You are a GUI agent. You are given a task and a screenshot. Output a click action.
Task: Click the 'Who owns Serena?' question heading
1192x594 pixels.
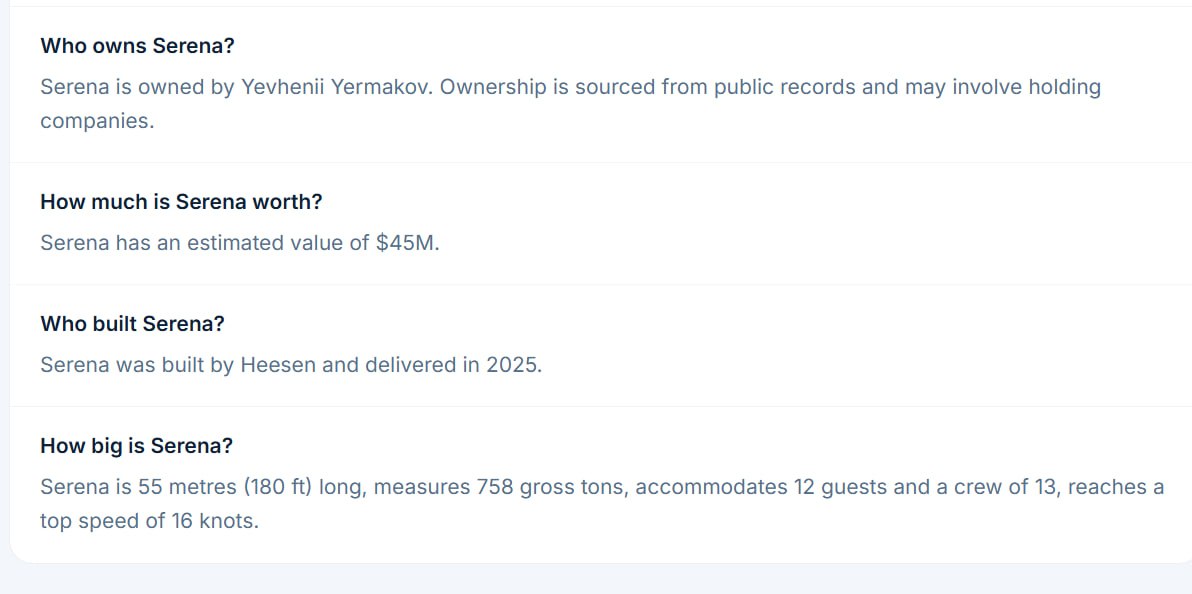(138, 46)
